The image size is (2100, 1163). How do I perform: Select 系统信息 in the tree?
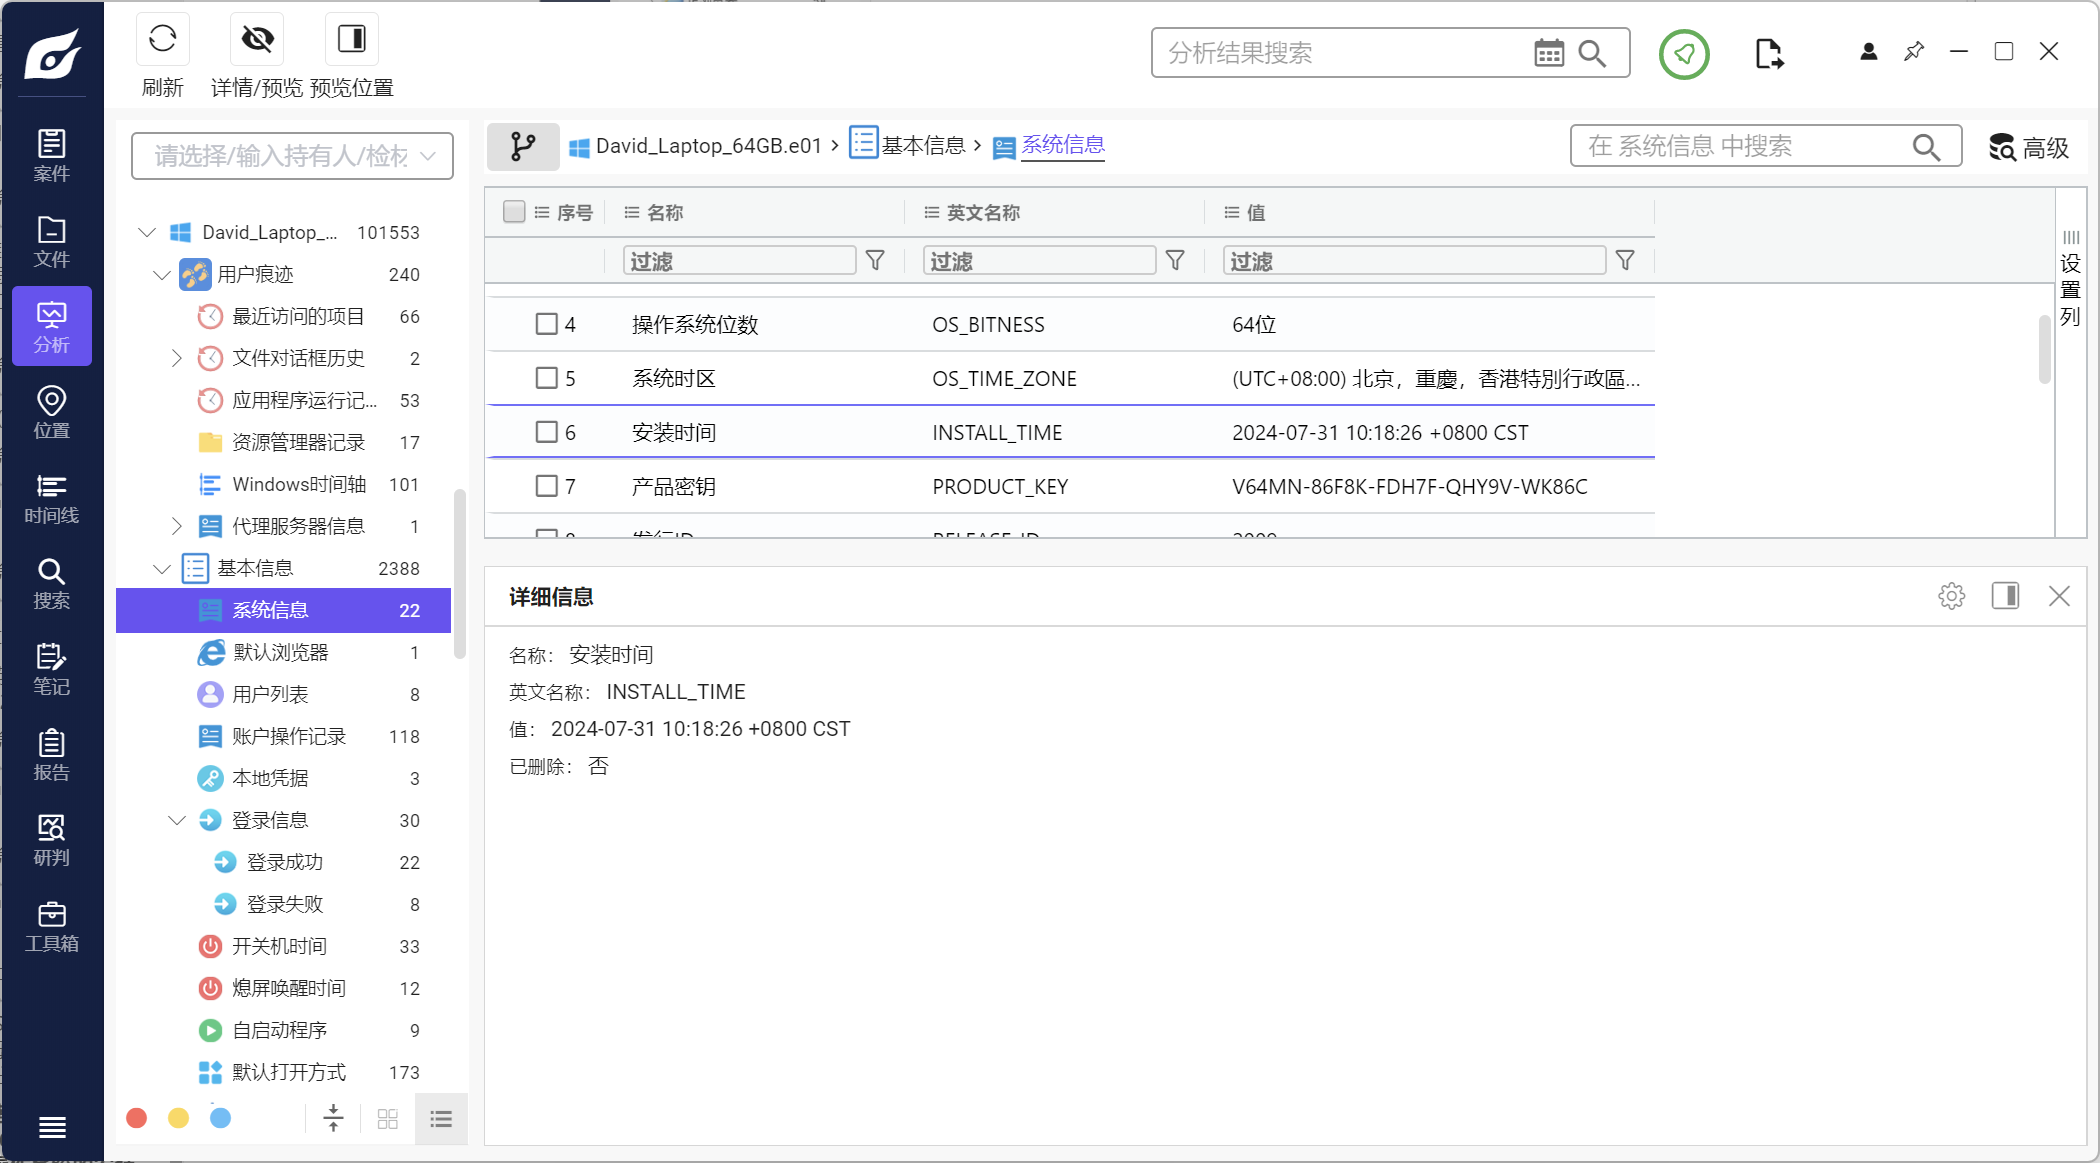(284, 610)
